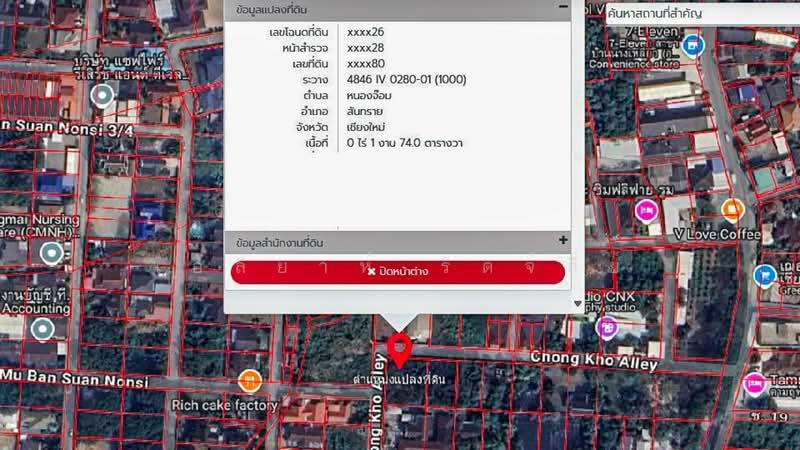Select the Accounting office grey marker

pyautogui.click(x=42, y=328)
